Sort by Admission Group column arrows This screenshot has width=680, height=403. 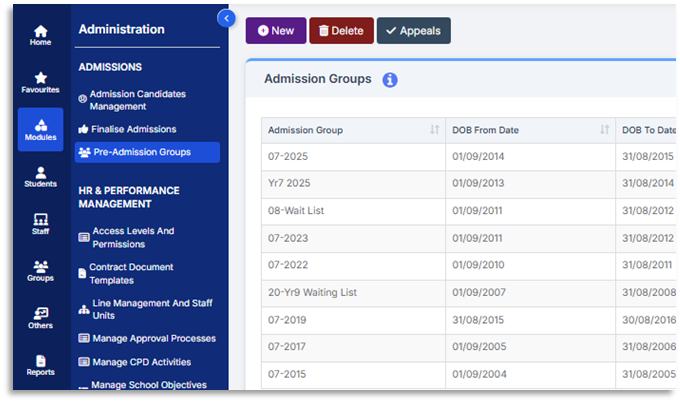(x=434, y=130)
